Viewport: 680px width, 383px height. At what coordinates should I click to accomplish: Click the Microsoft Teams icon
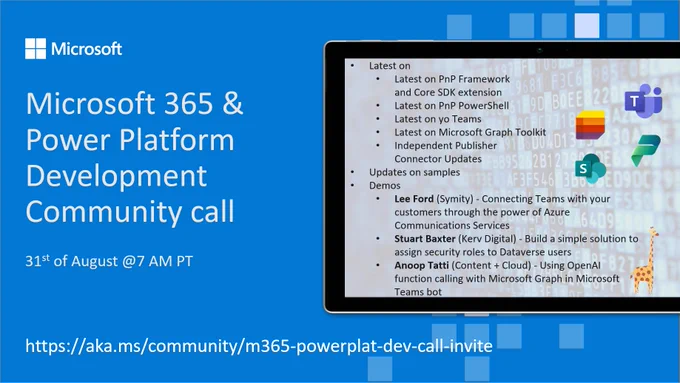pos(644,101)
